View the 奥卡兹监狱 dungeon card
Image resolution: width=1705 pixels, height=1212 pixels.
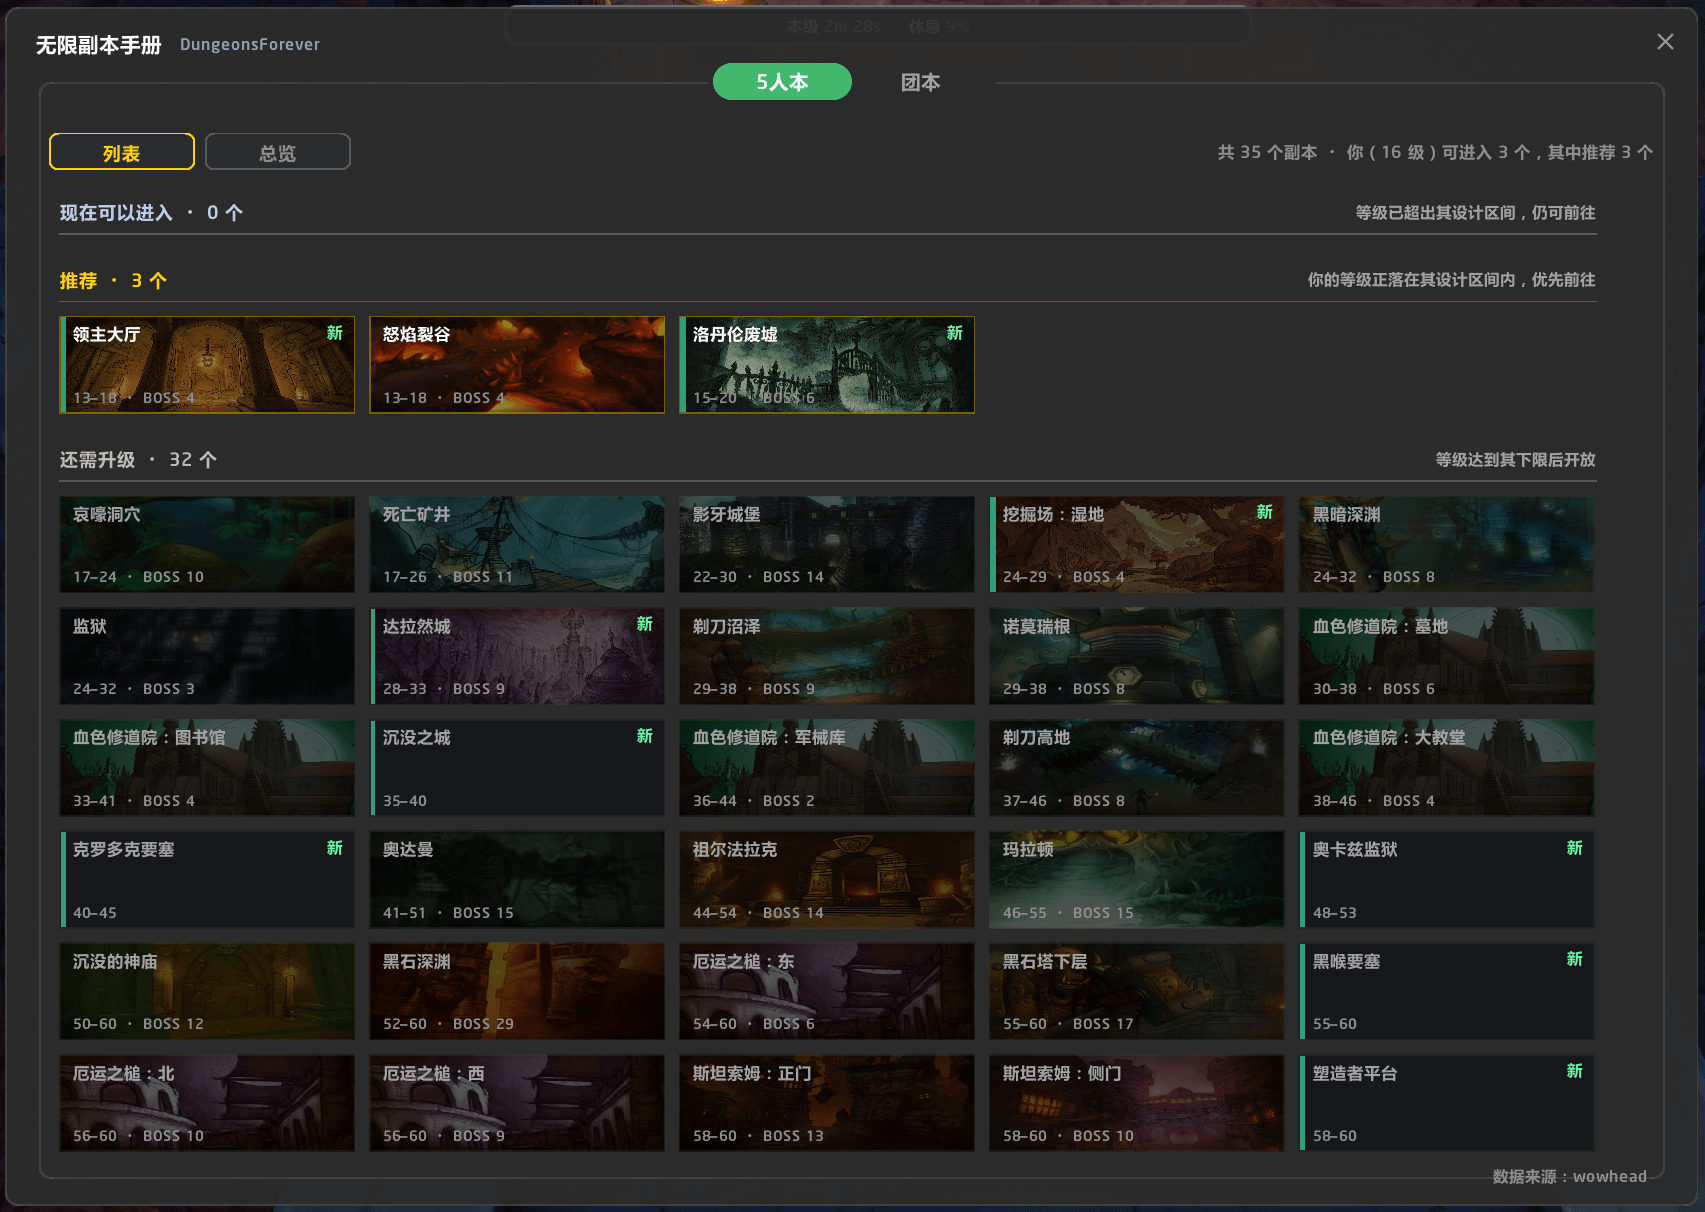click(1447, 880)
